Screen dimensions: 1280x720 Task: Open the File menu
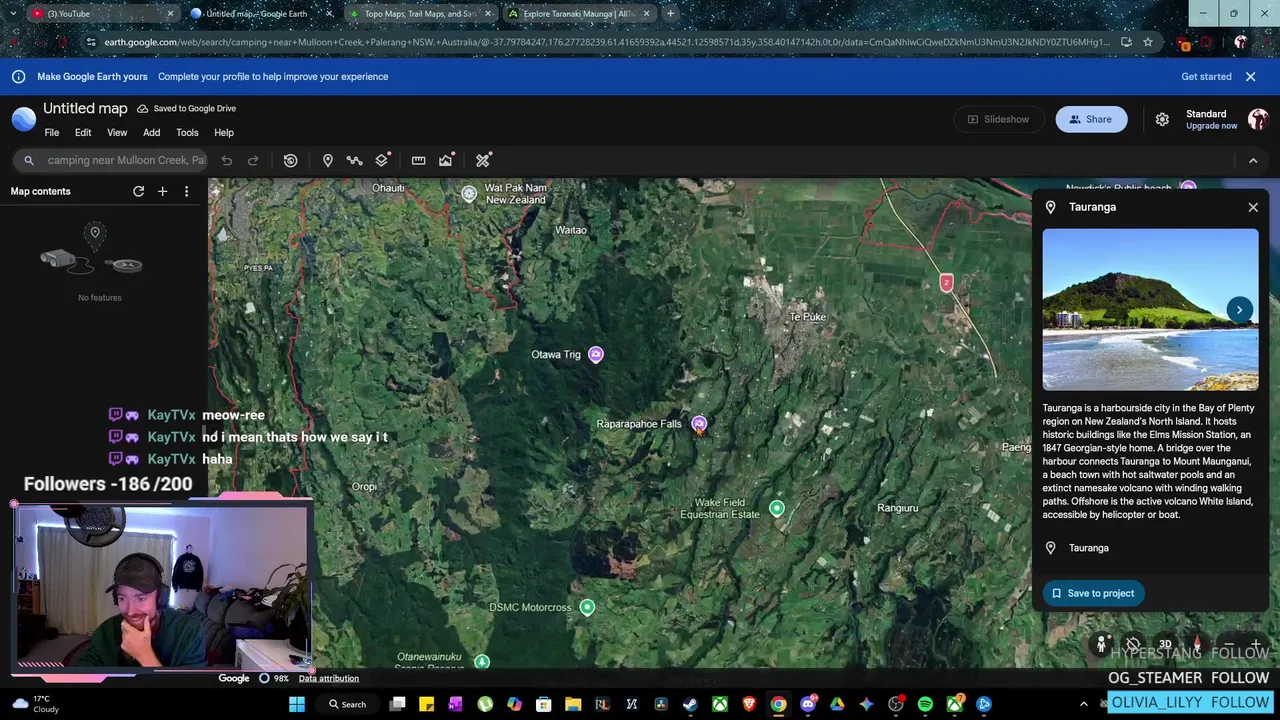coord(52,133)
